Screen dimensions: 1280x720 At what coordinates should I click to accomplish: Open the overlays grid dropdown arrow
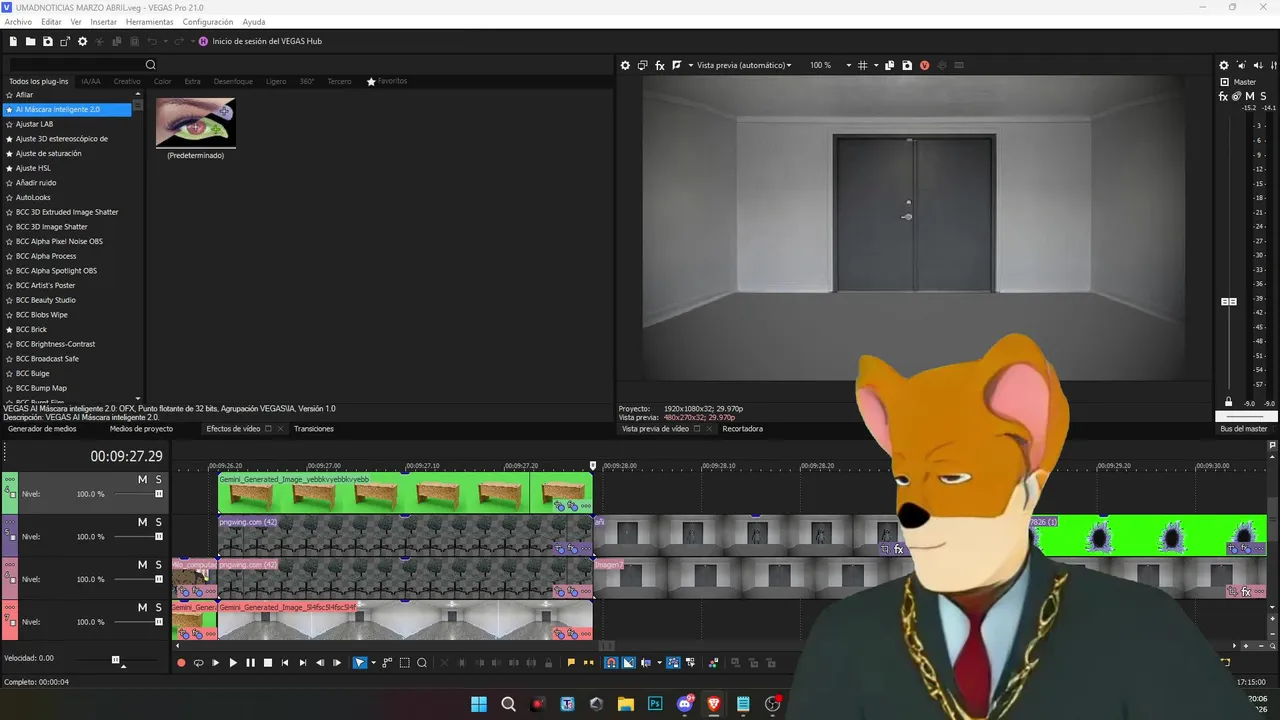(x=876, y=65)
